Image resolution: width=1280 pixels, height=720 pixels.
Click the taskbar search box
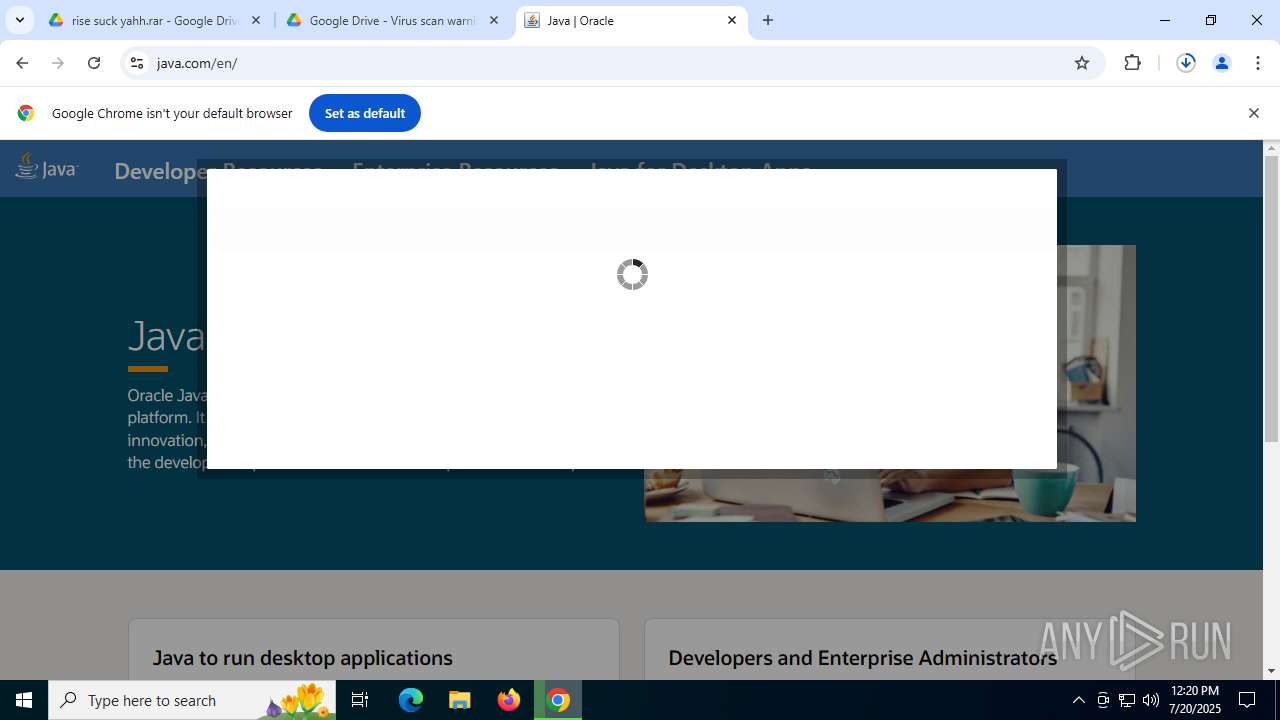pos(192,700)
